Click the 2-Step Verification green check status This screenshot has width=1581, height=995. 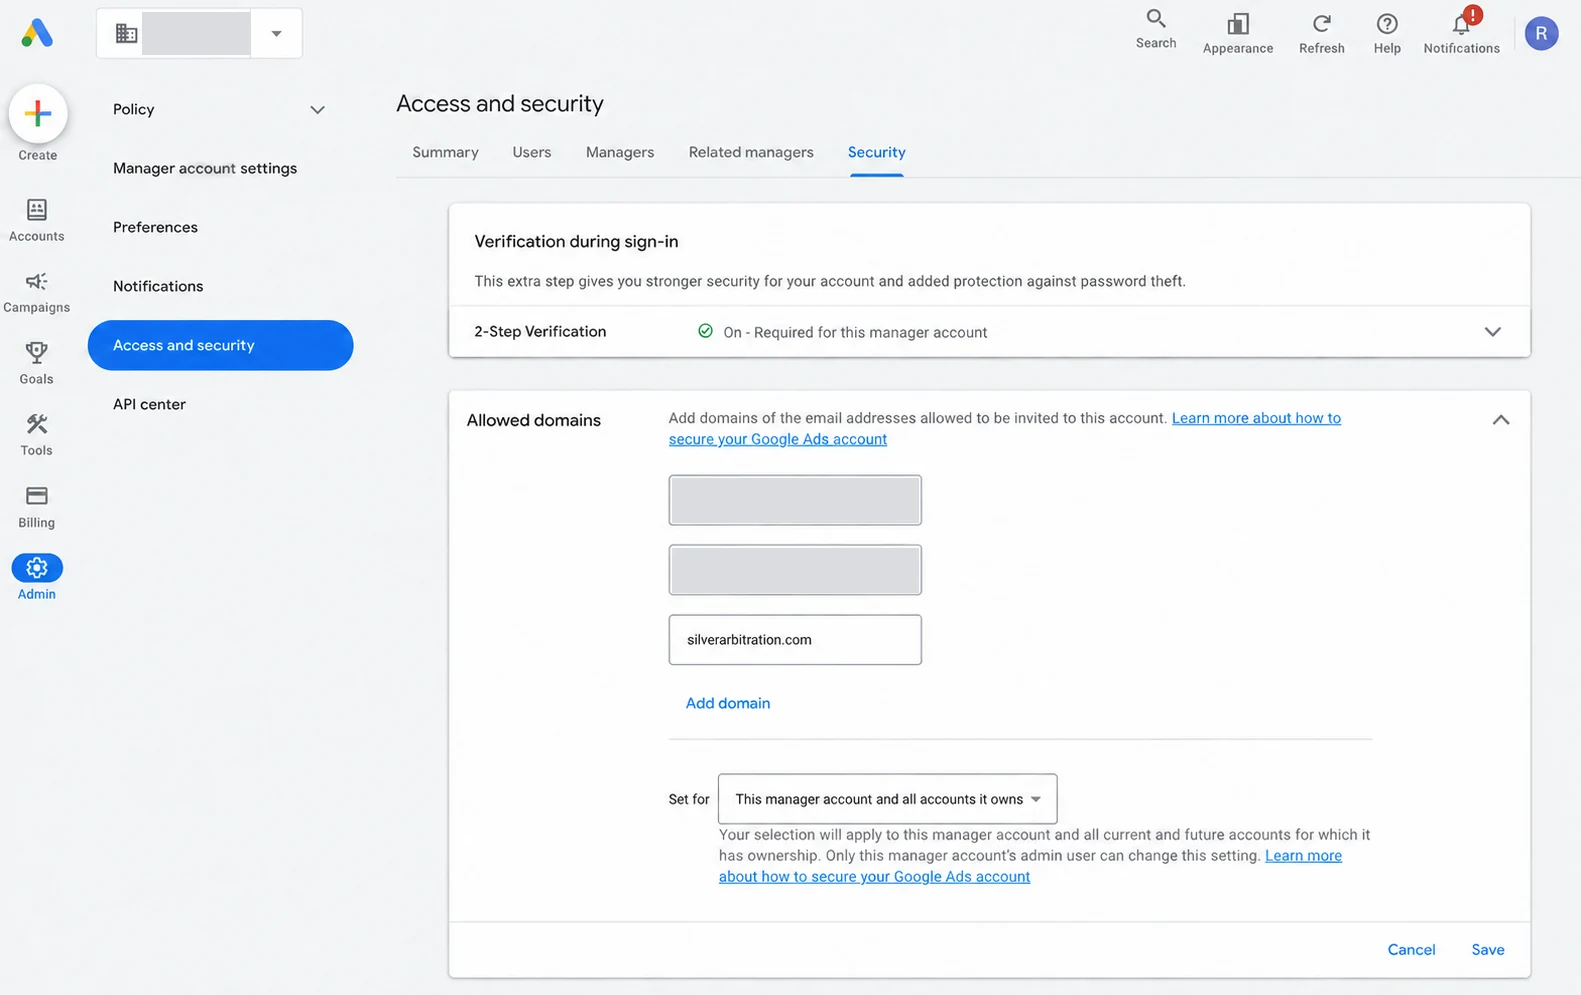click(x=705, y=331)
